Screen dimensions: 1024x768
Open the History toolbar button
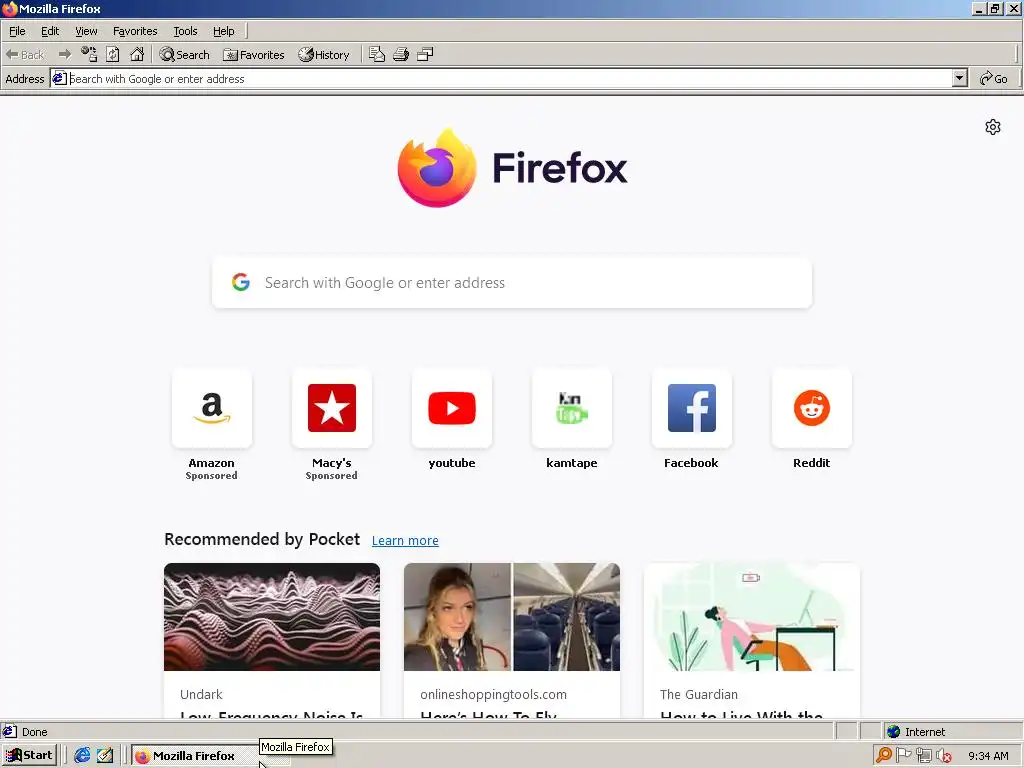click(324, 55)
